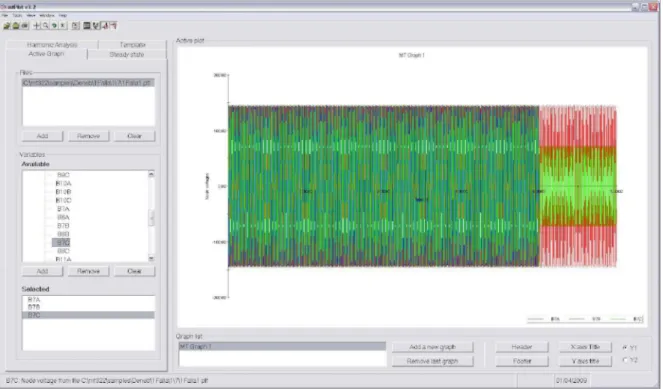
Task: Click the Available list scroll up arrow
Action: coord(151,174)
